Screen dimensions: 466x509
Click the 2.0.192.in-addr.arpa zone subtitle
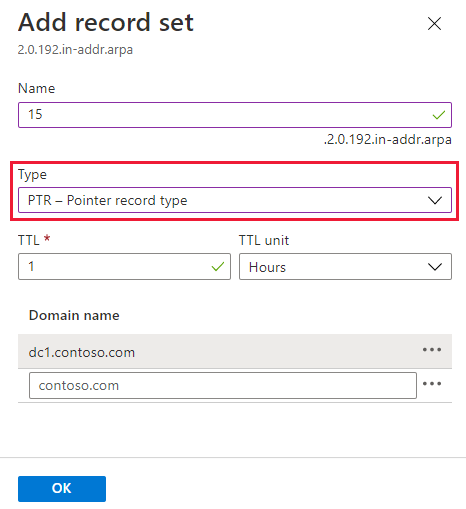[x=75, y=50]
